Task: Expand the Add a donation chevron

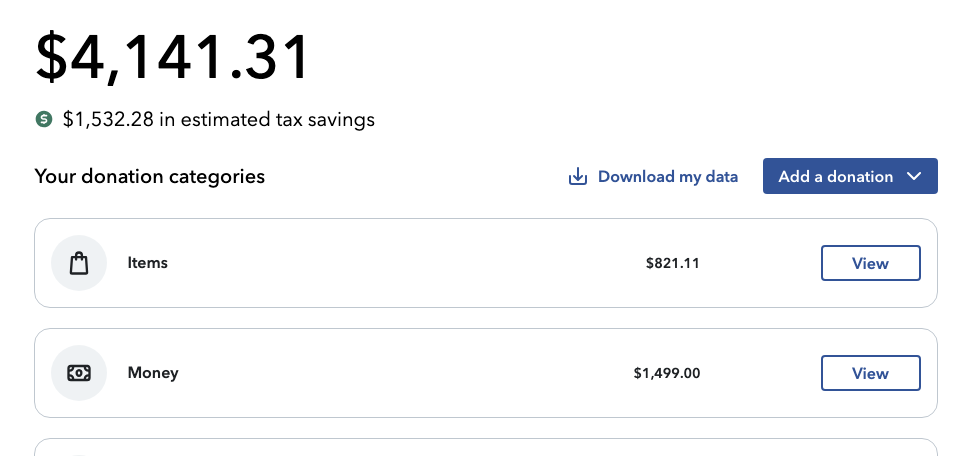Action: [914, 176]
